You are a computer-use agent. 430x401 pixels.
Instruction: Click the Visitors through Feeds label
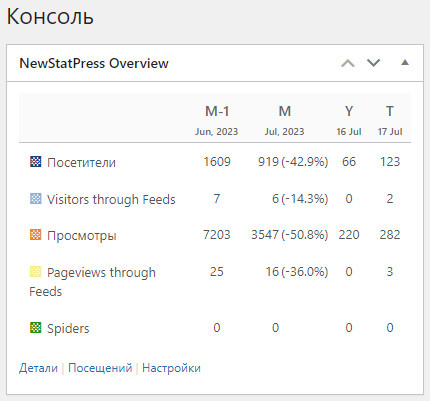pos(111,199)
